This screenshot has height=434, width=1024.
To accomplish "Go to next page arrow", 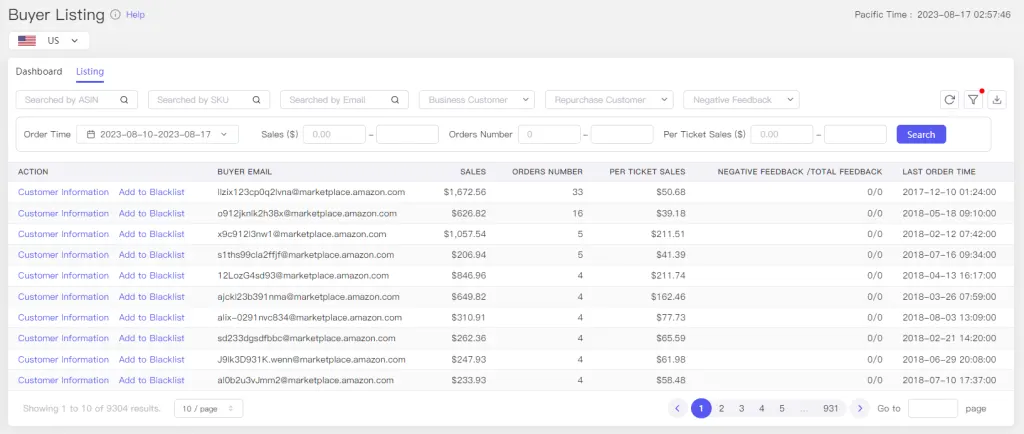I will tap(859, 408).
